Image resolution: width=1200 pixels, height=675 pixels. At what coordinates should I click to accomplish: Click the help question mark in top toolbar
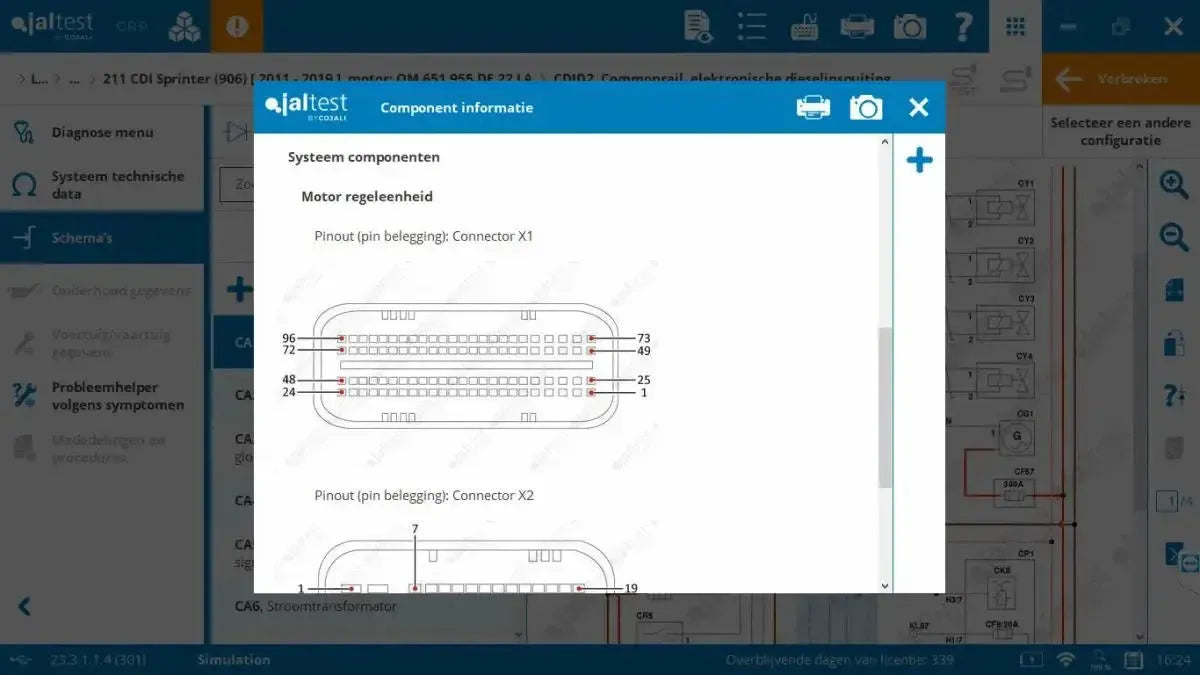962,26
